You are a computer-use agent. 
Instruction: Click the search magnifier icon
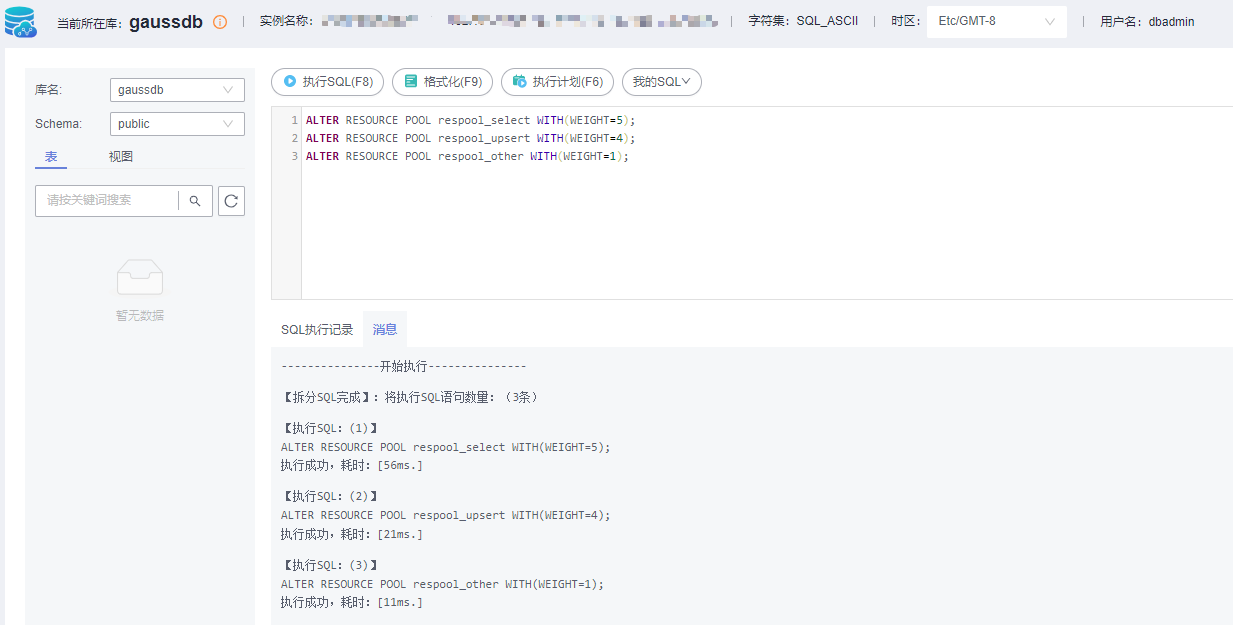(195, 201)
